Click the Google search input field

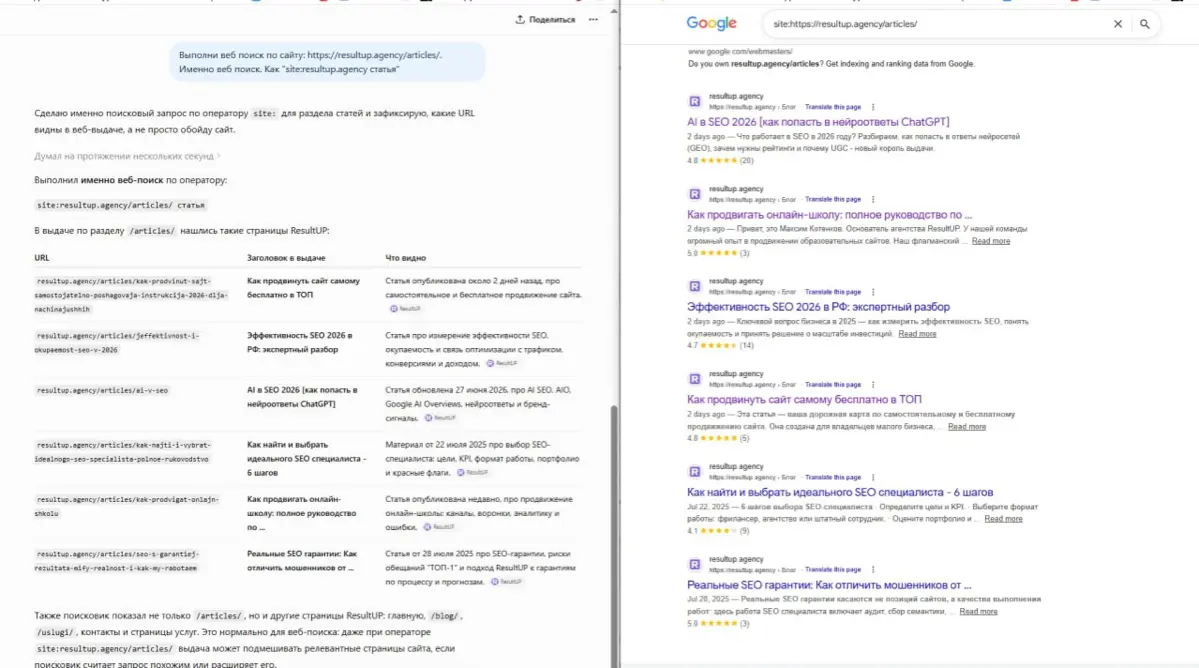[937, 24]
